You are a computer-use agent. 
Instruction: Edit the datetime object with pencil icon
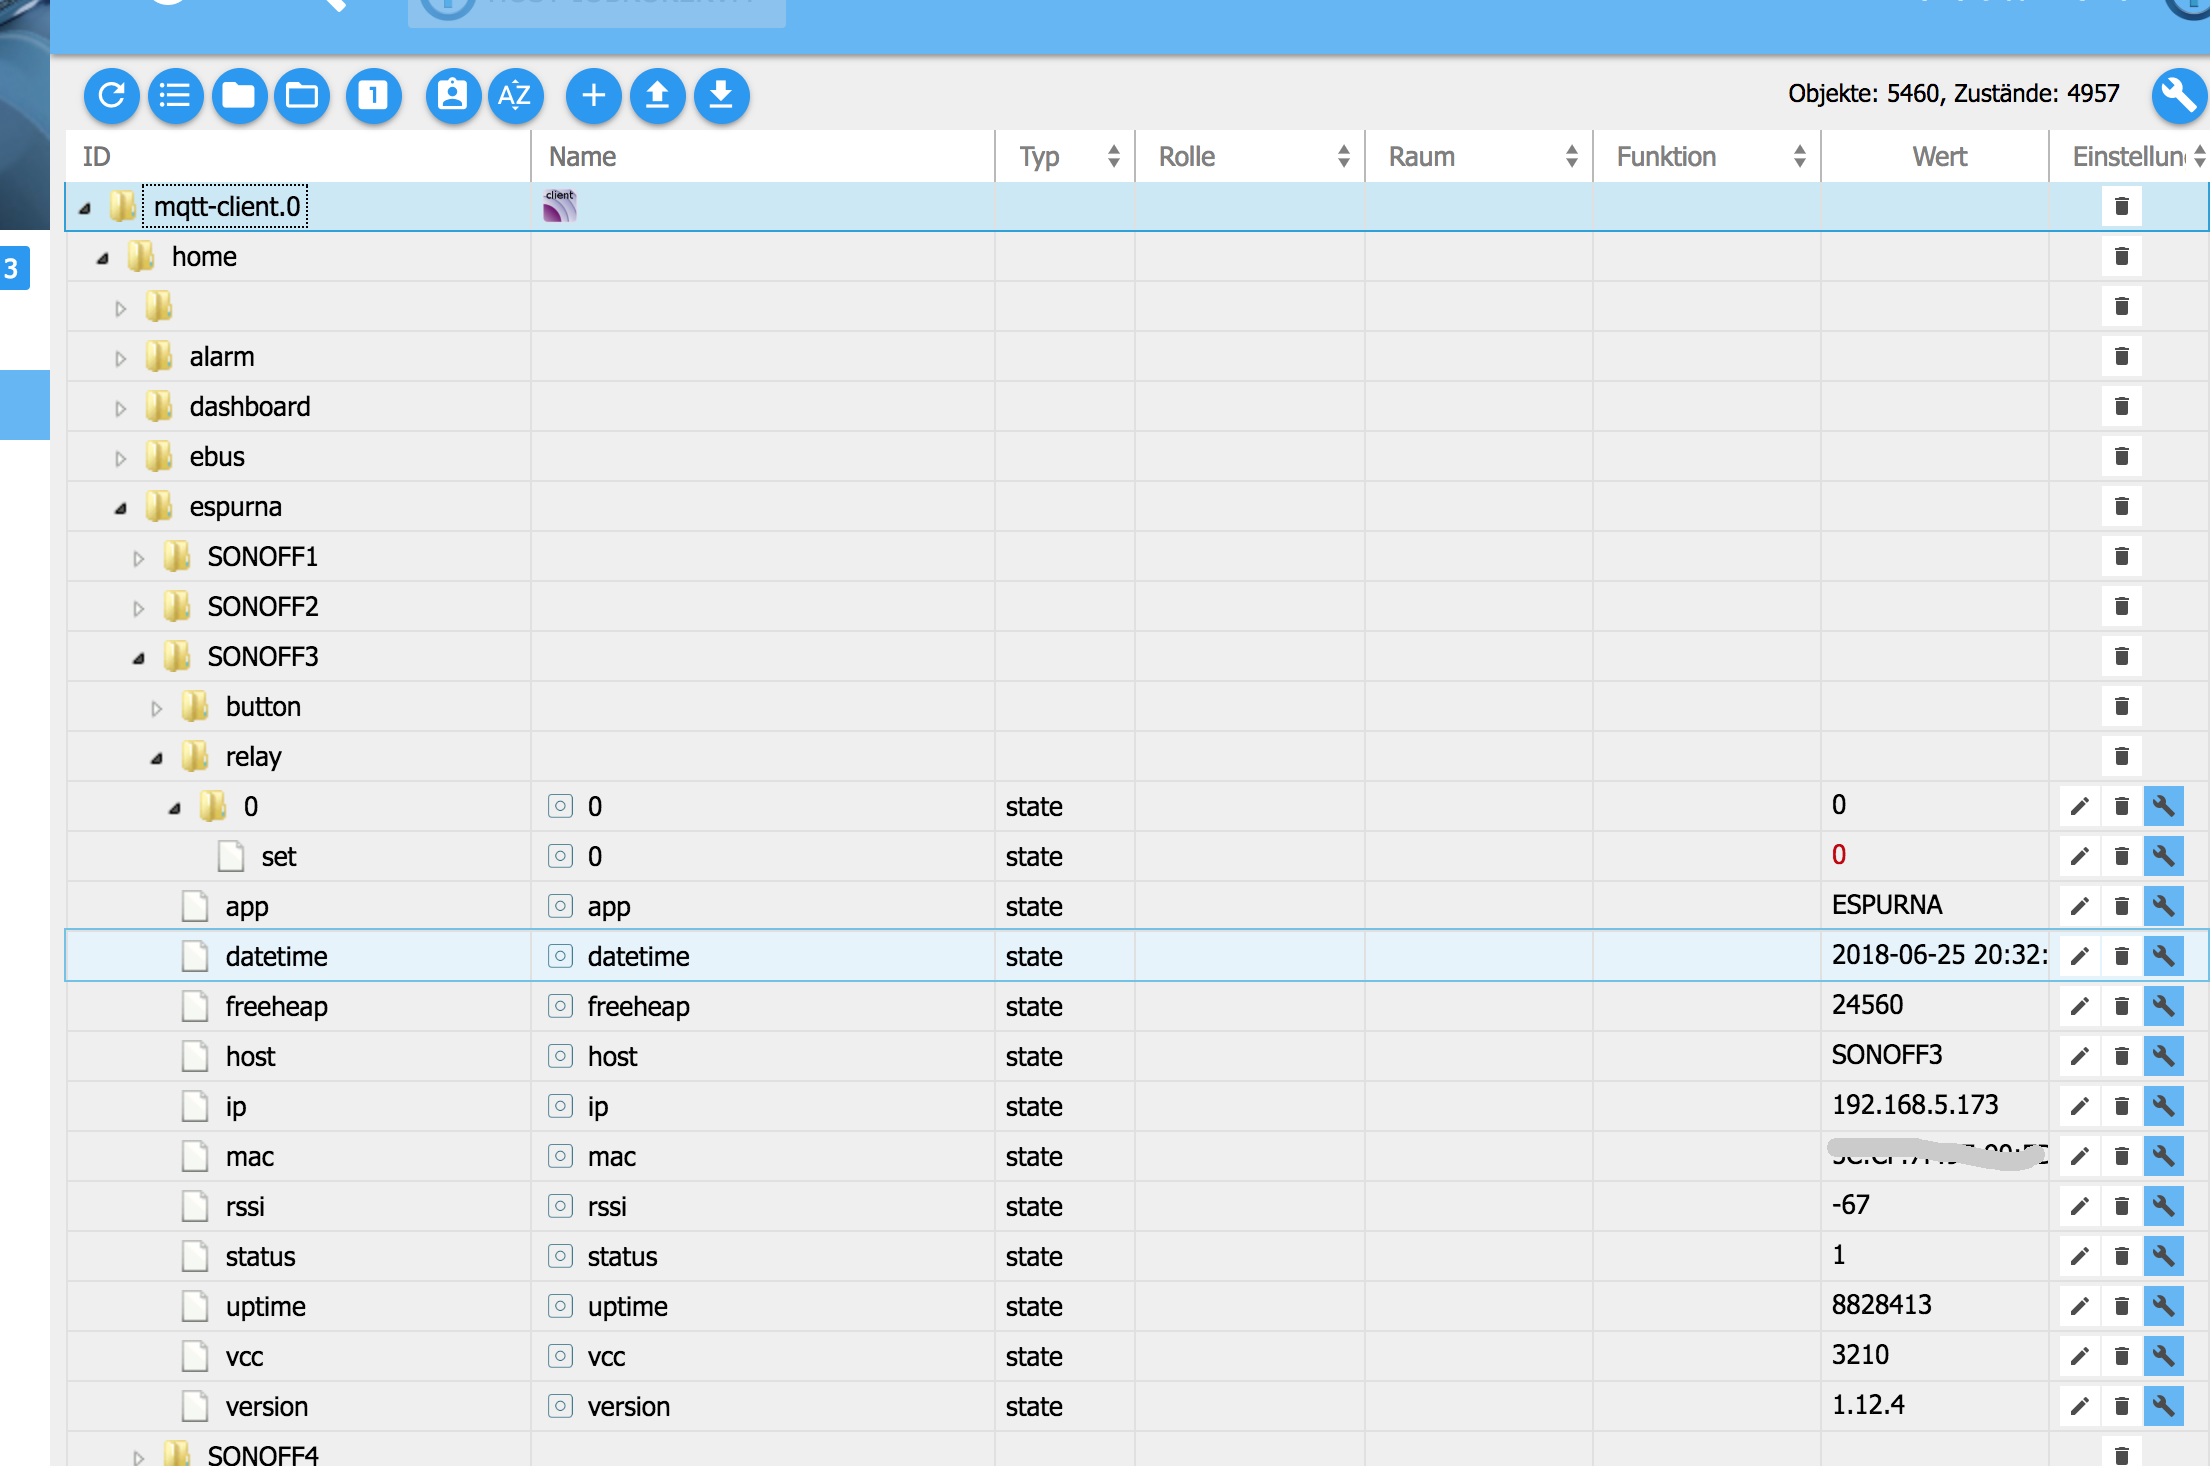point(2079,956)
